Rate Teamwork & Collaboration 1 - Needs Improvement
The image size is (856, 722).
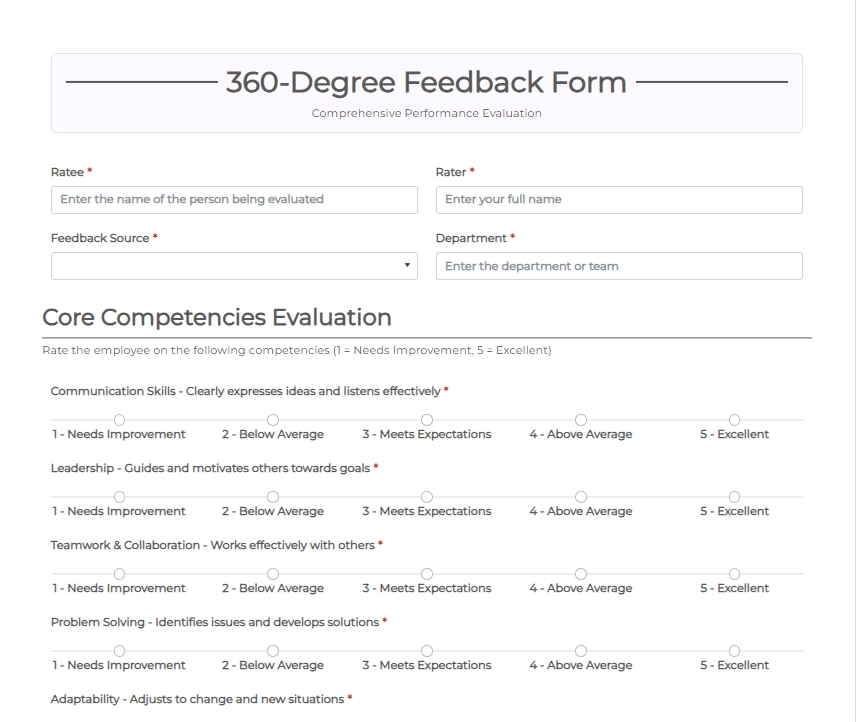[119, 574]
